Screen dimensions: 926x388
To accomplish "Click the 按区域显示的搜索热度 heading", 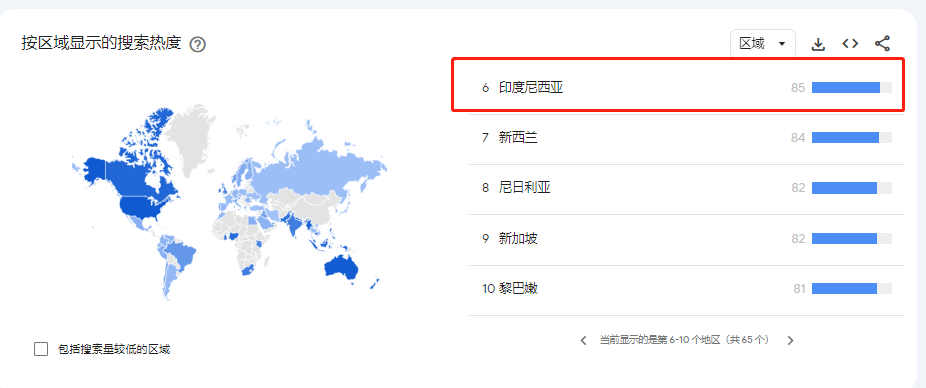I will (x=101, y=44).
